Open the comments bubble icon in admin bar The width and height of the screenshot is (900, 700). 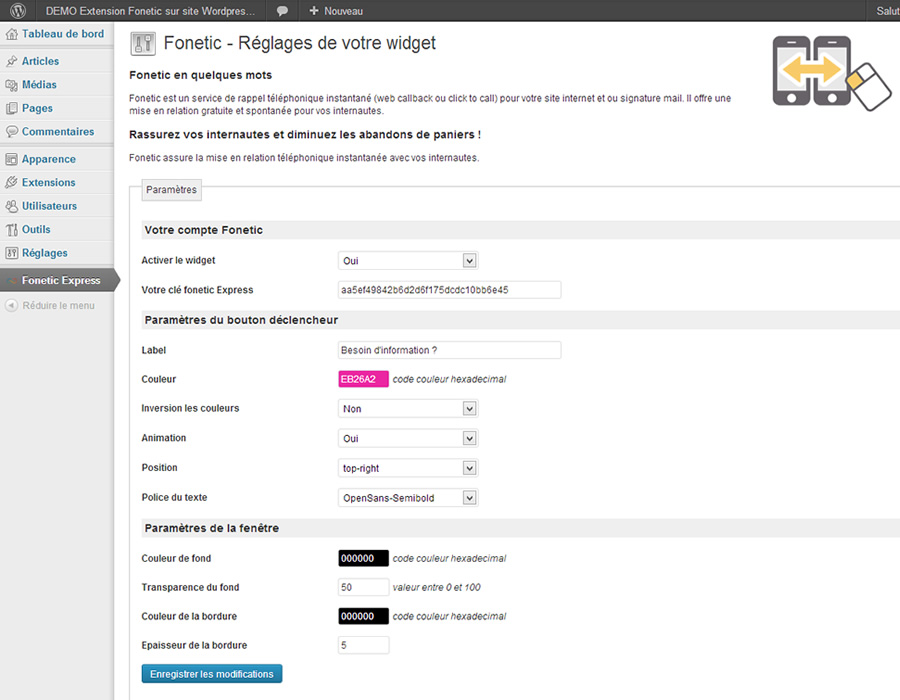(282, 11)
